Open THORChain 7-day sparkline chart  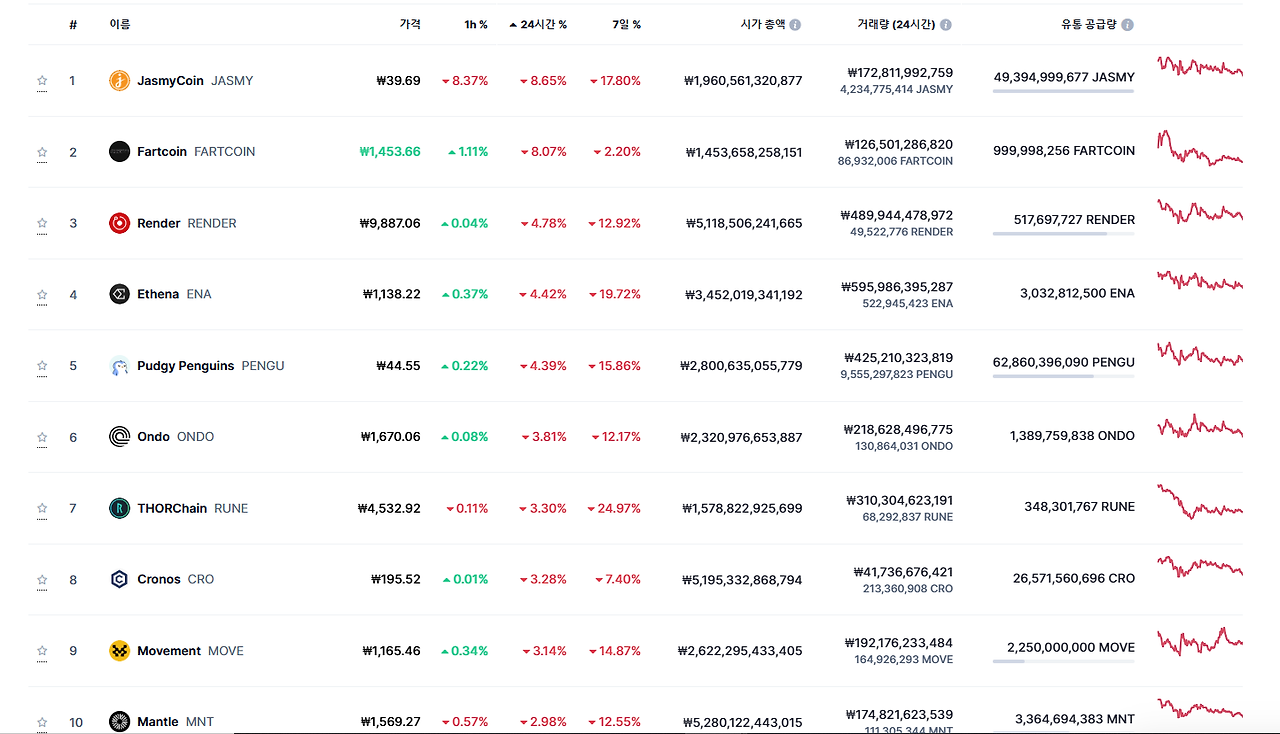click(1200, 501)
